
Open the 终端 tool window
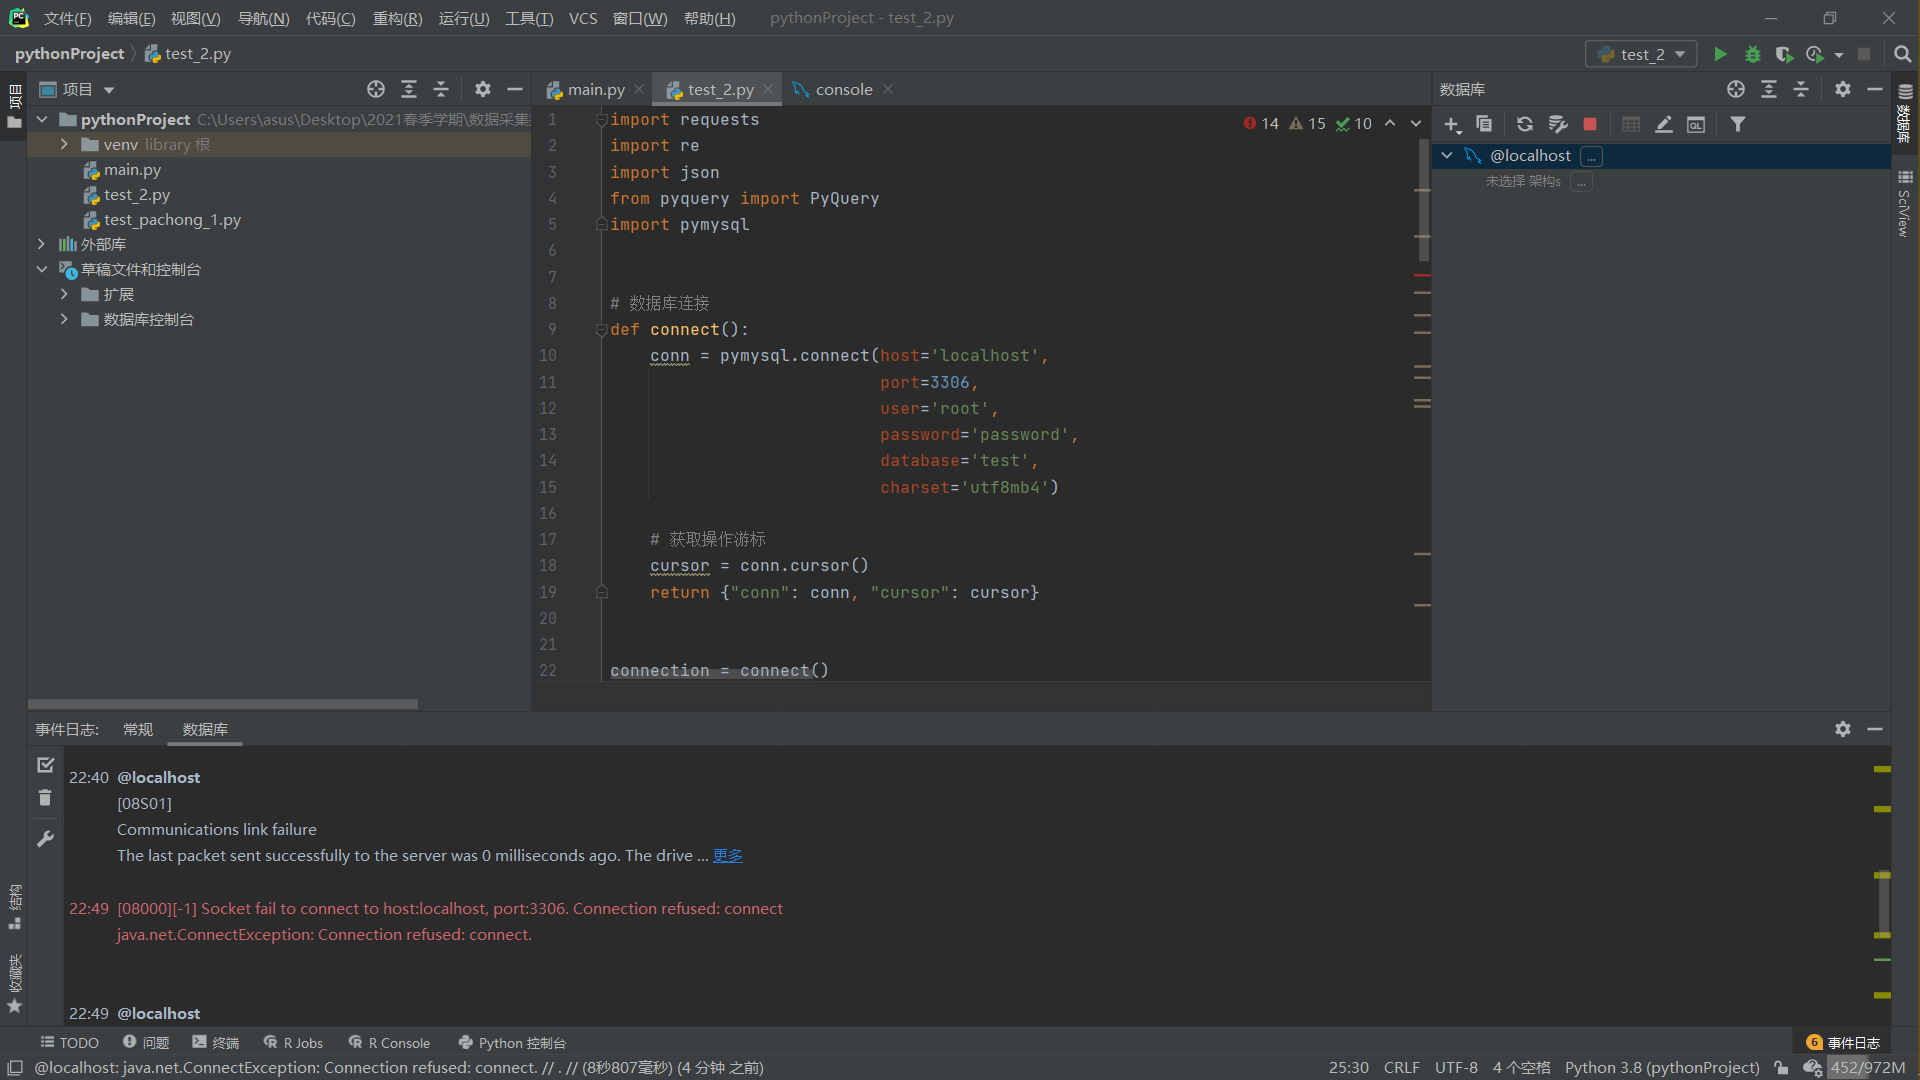pos(216,1042)
